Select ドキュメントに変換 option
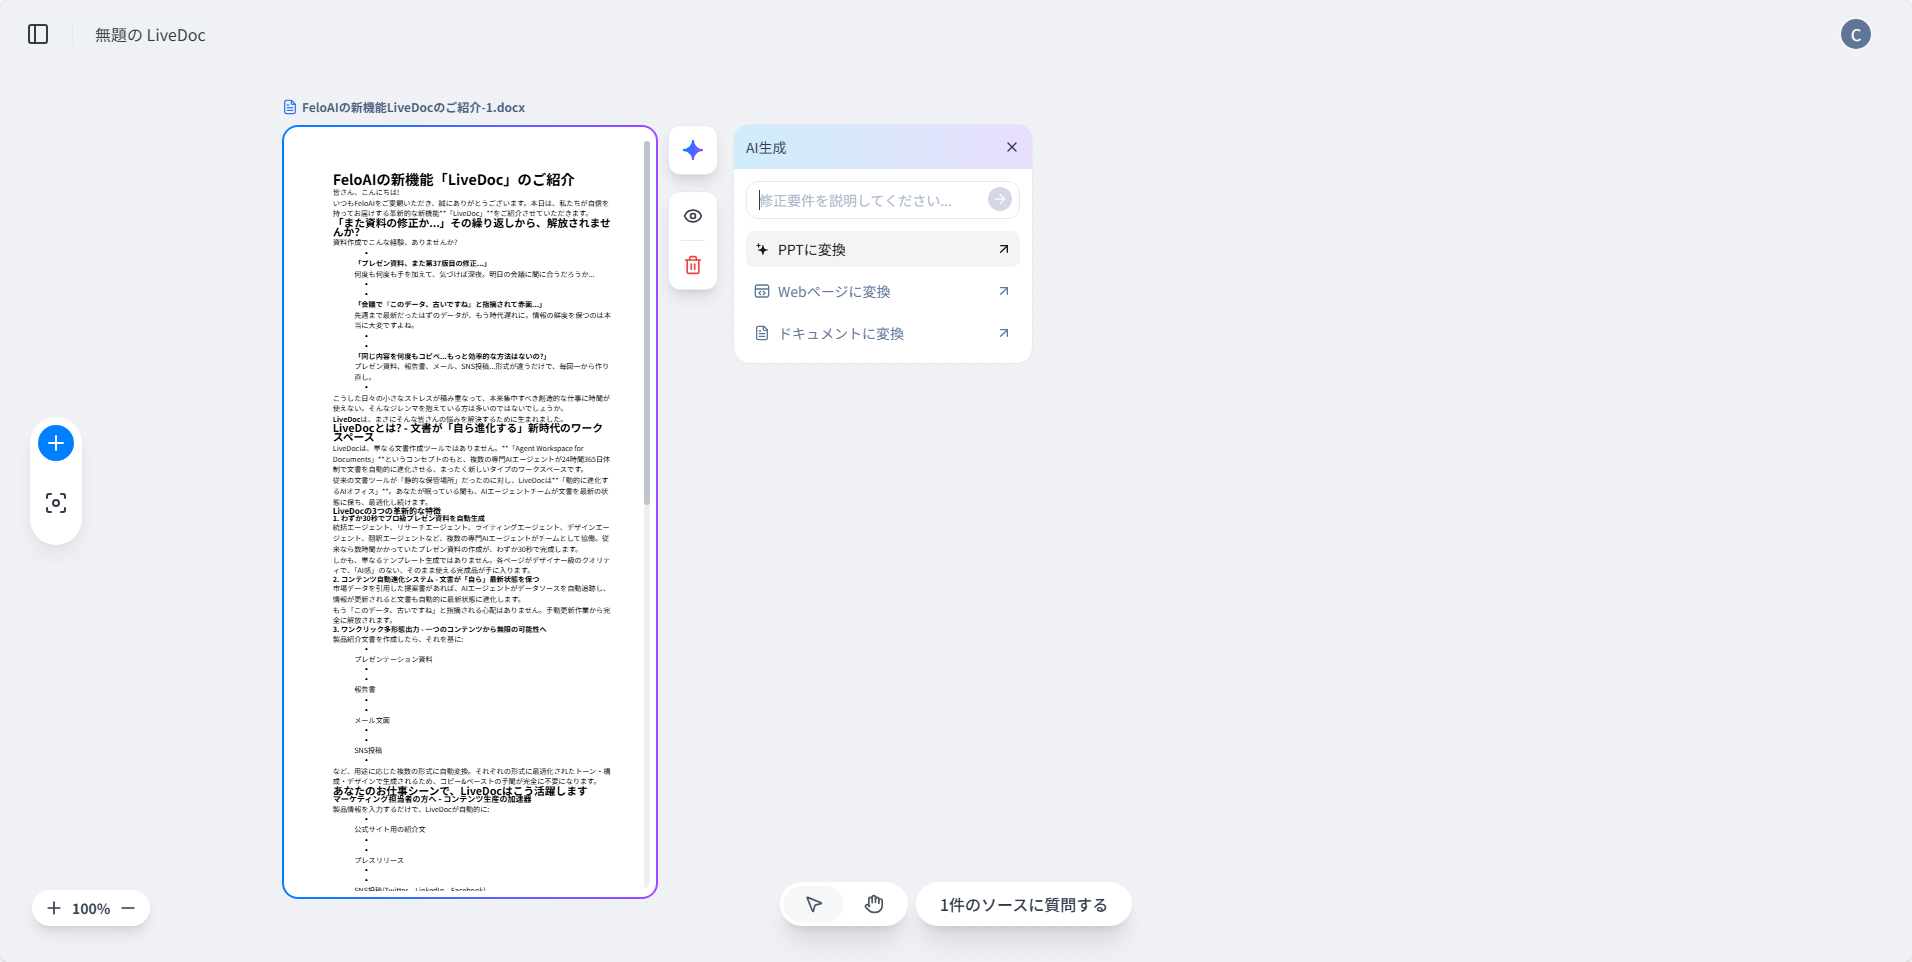The height and width of the screenshot is (962, 1912). point(882,334)
